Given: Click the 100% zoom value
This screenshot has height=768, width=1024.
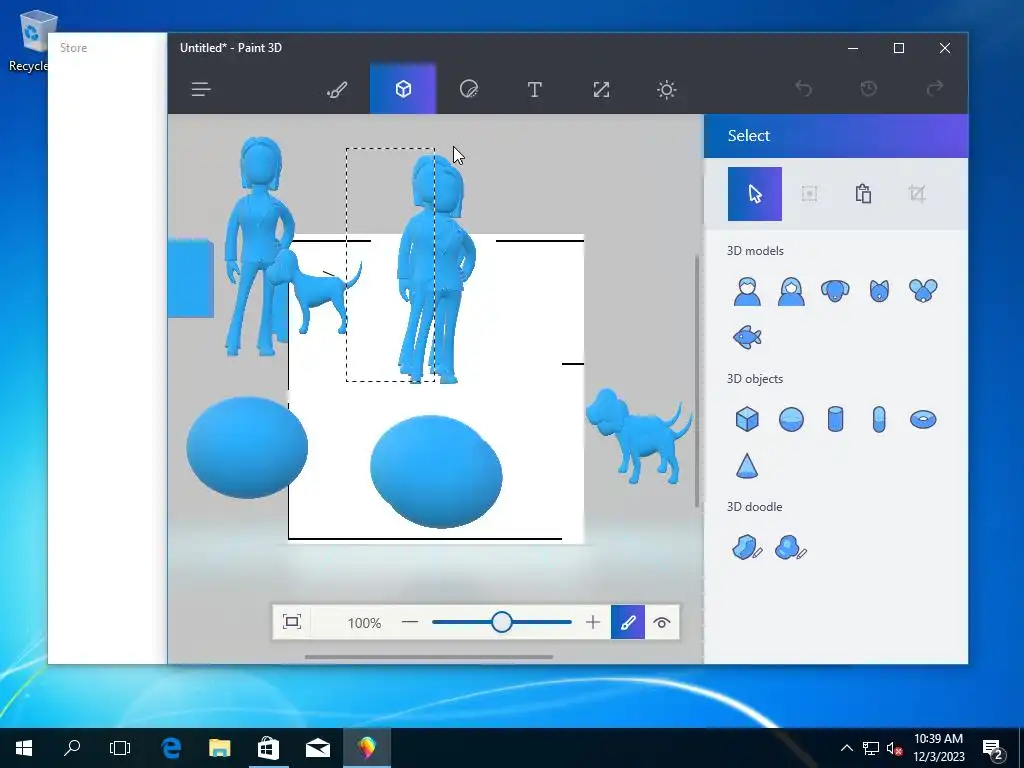Looking at the screenshot, I should [x=364, y=623].
